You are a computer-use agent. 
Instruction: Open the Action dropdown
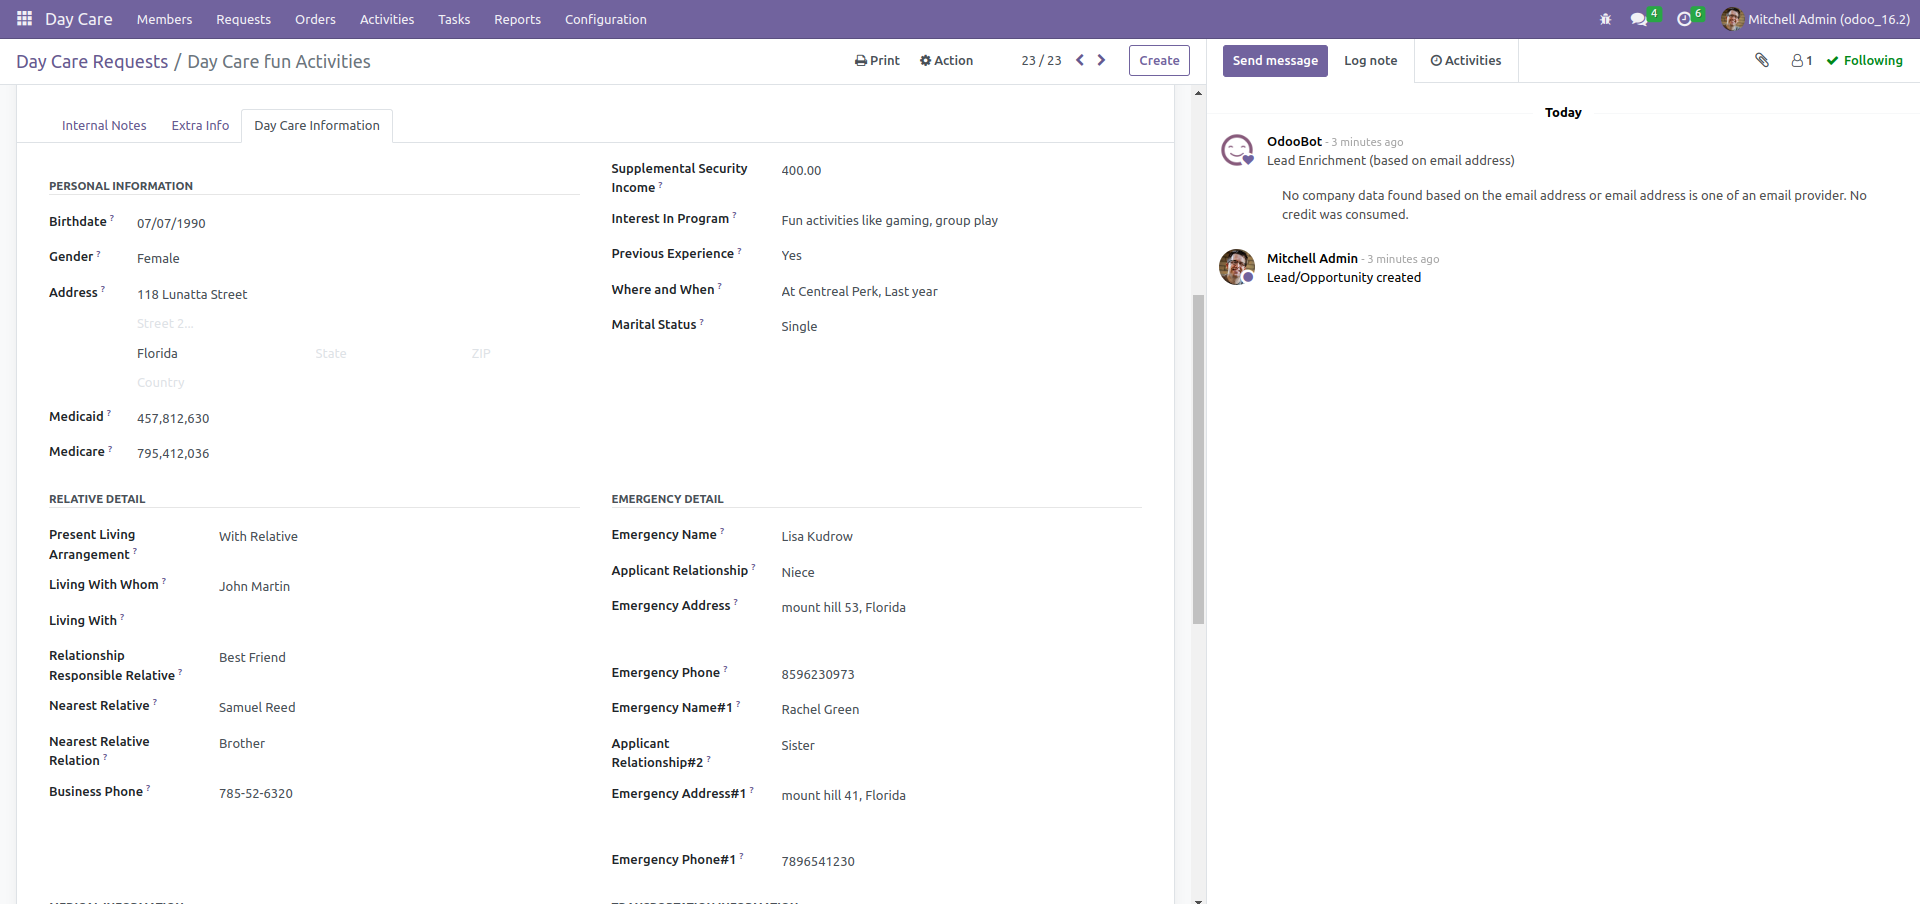pos(946,61)
